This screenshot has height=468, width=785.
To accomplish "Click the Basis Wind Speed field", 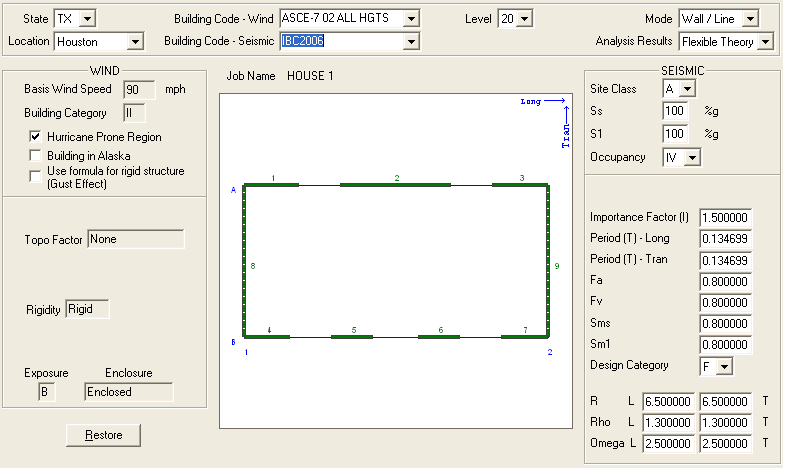I will tap(139, 89).
